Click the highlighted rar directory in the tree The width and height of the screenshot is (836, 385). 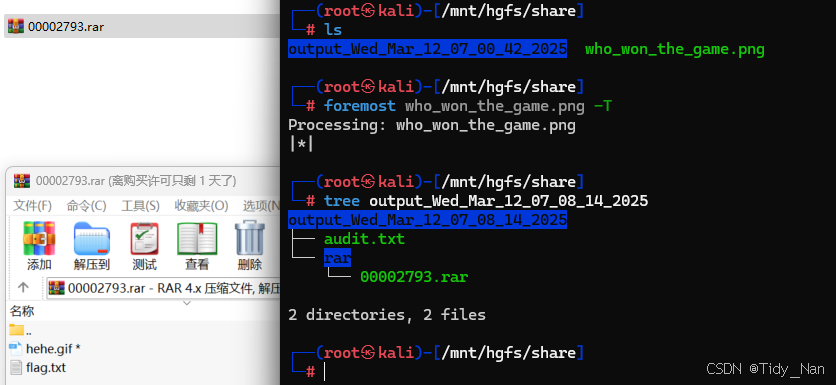(337, 258)
